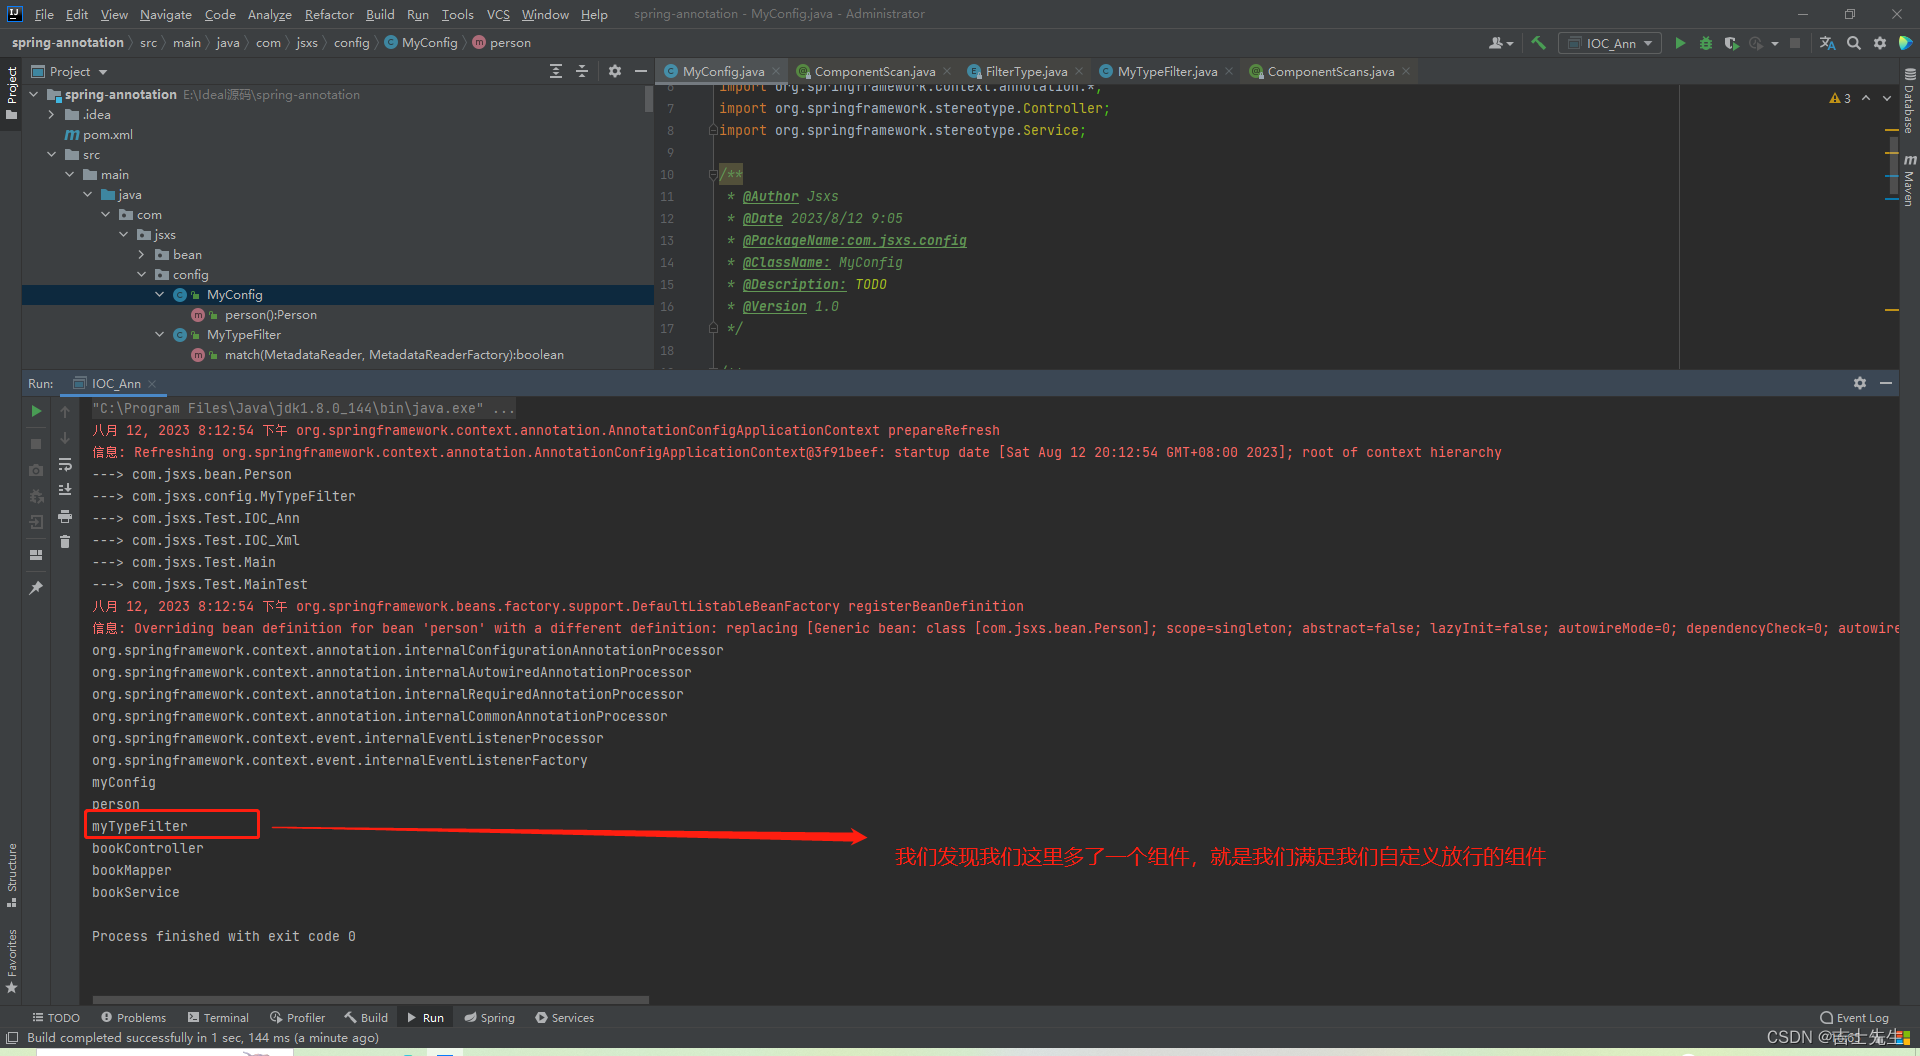This screenshot has width=1920, height=1056.
Task: Open the Project view selector dropdown
Action: click(69, 71)
